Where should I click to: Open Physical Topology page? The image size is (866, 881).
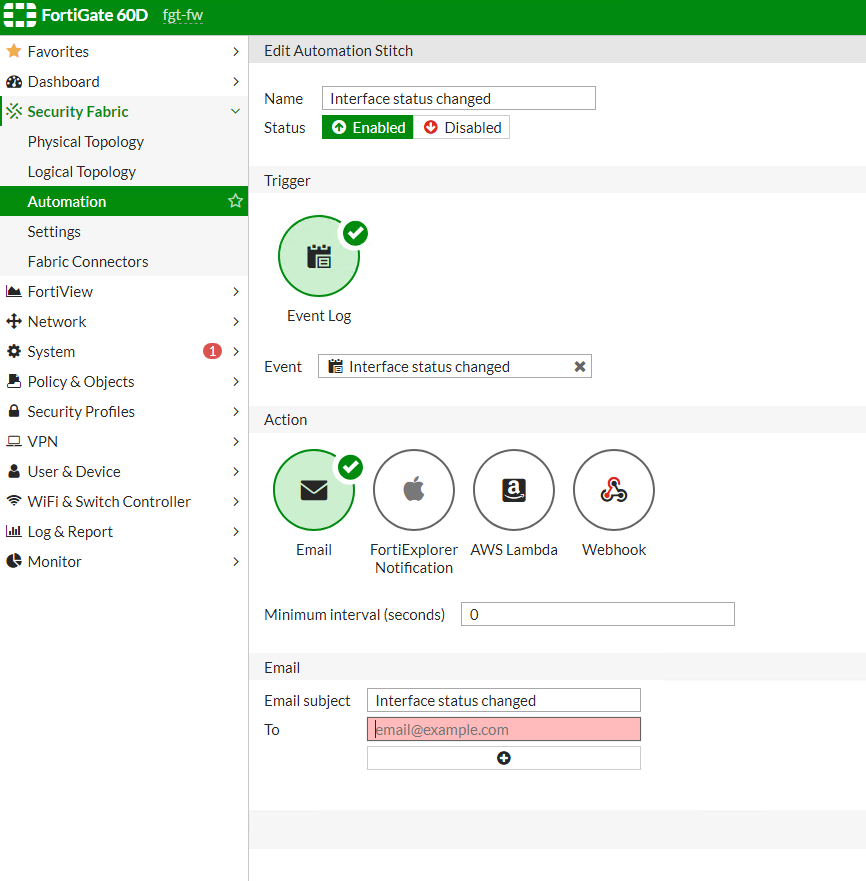[86, 142]
